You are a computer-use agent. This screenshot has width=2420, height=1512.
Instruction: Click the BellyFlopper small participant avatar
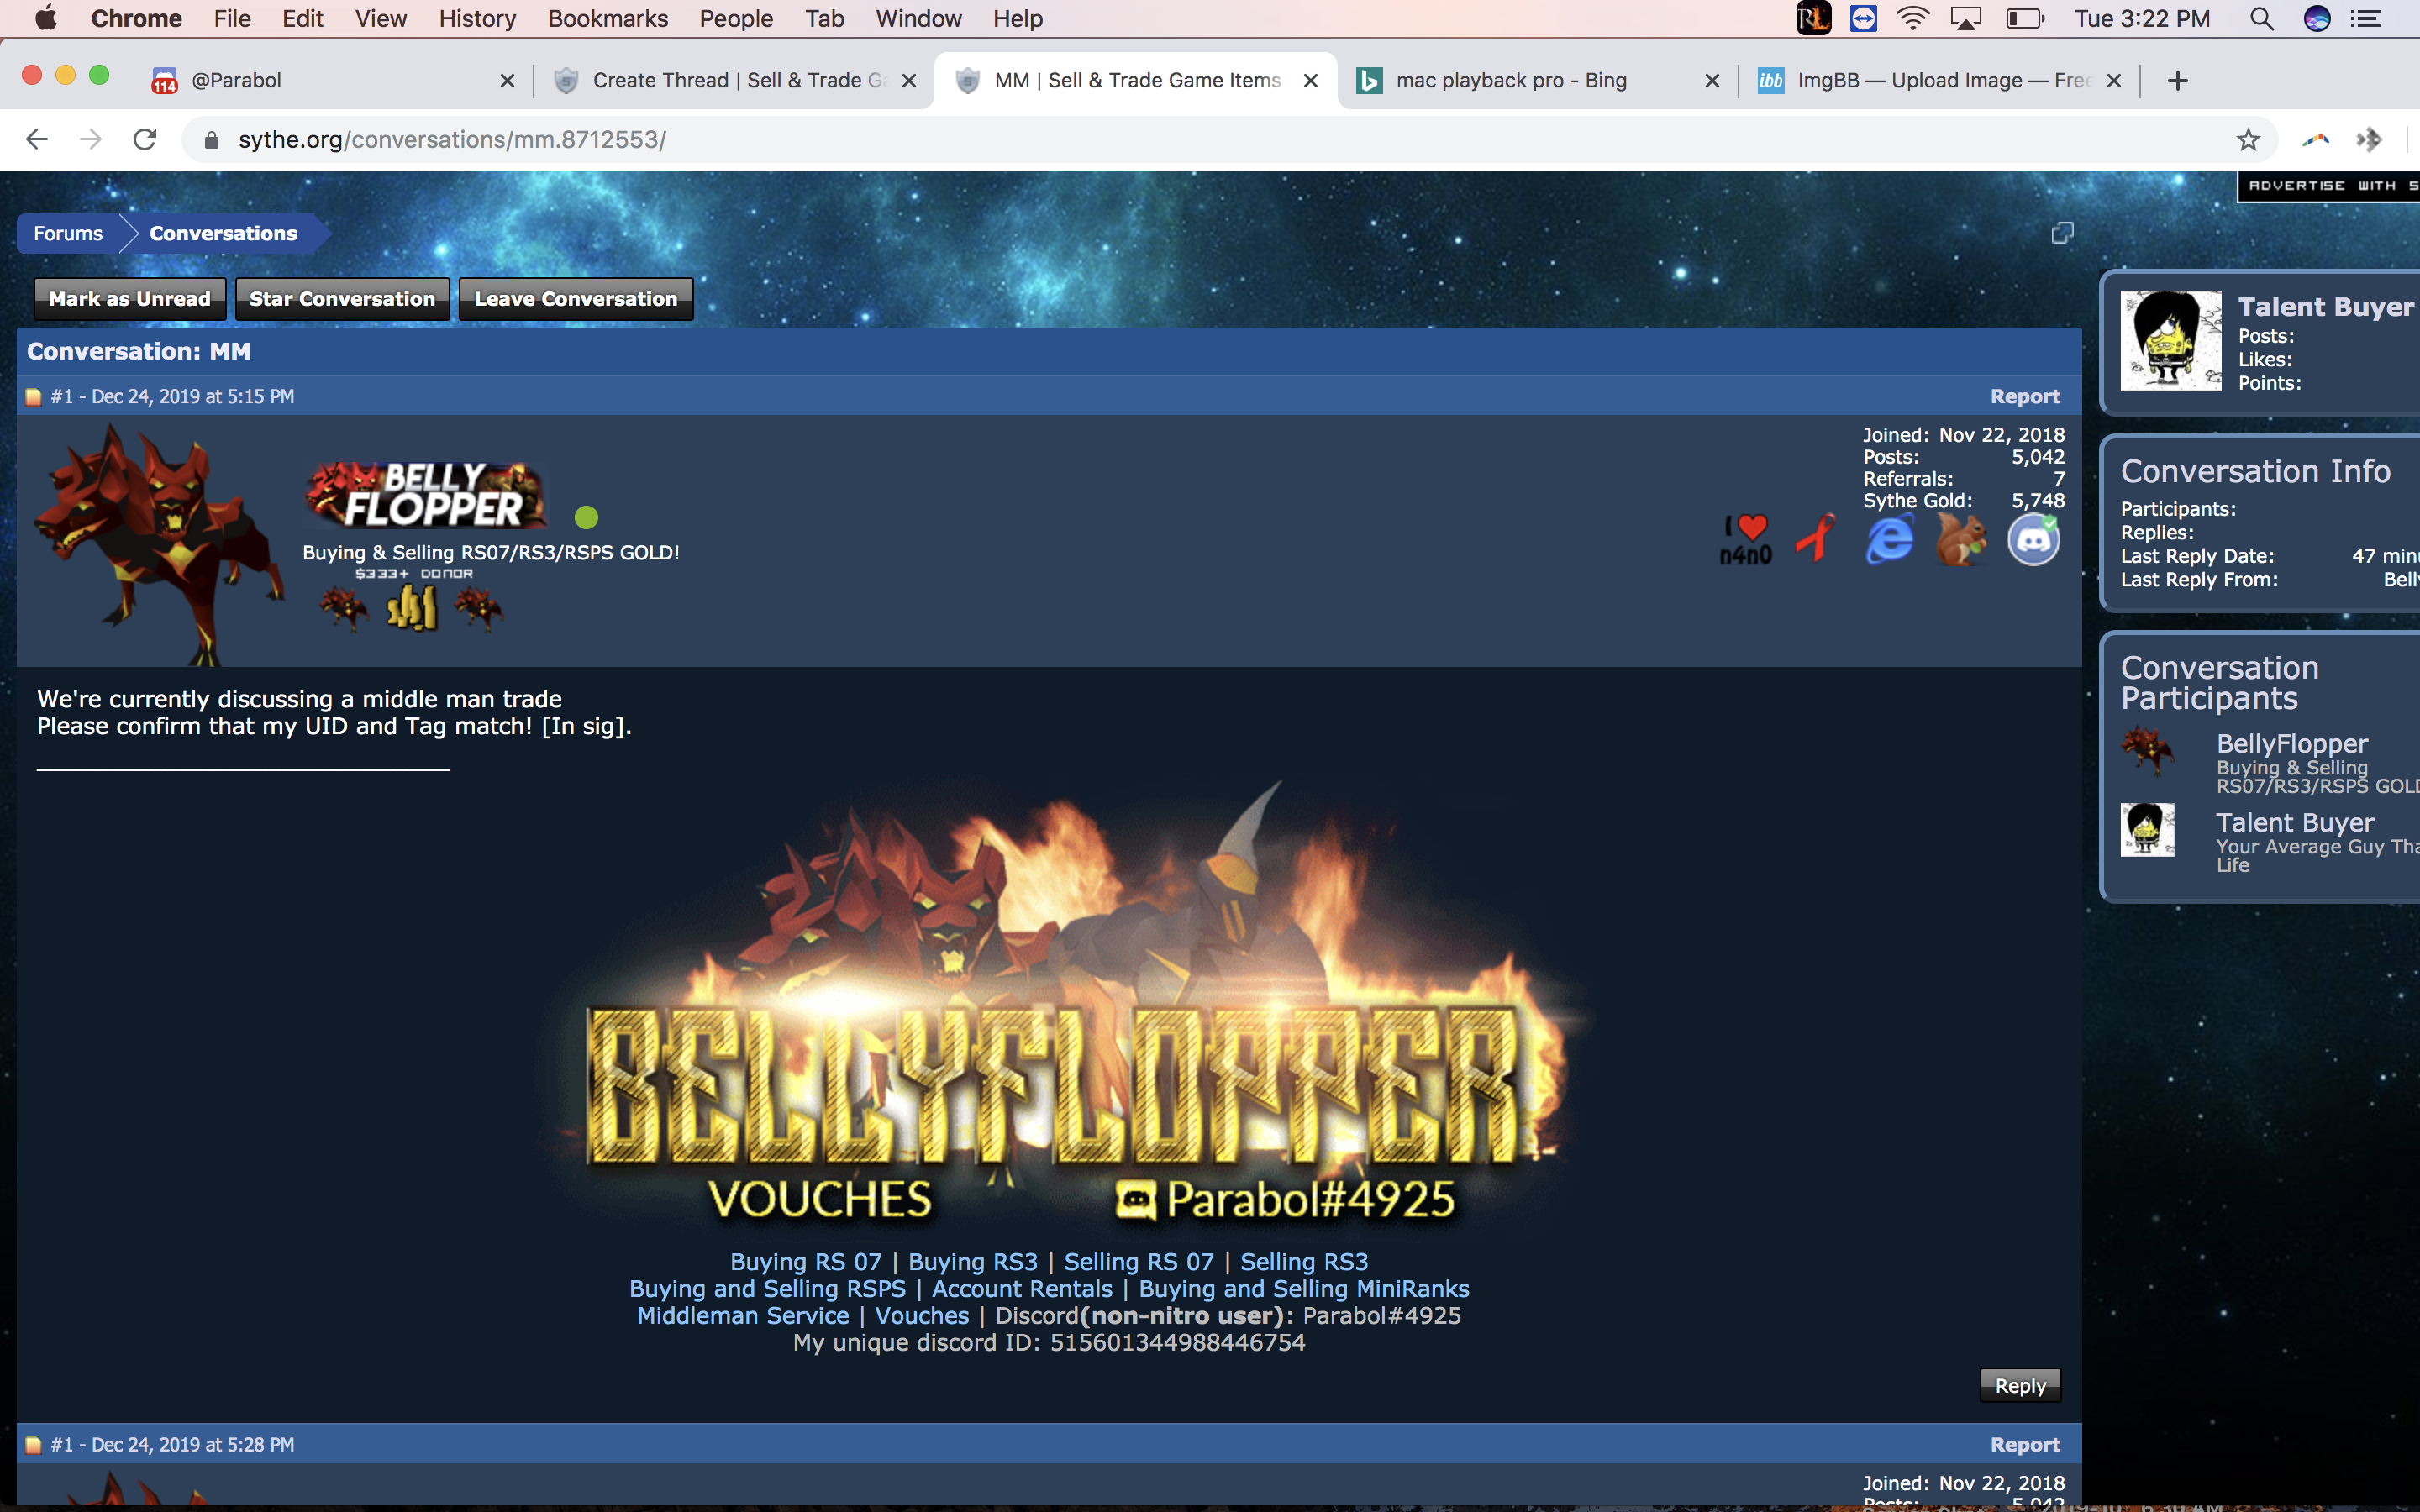pos(2147,750)
